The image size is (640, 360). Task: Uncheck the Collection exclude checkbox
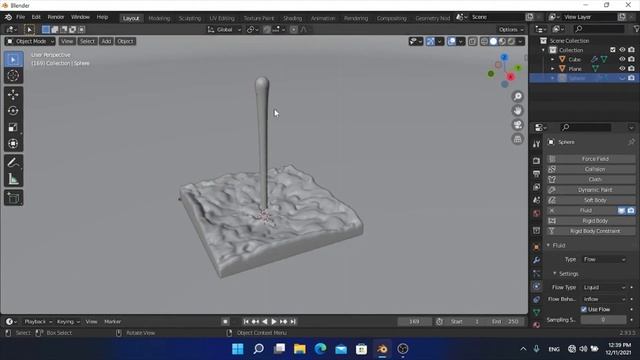pyautogui.click(x=613, y=50)
